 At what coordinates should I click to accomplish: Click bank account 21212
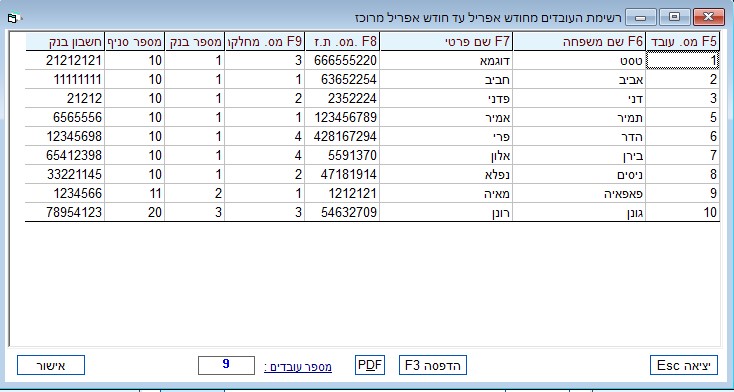click(x=65, y=98)
